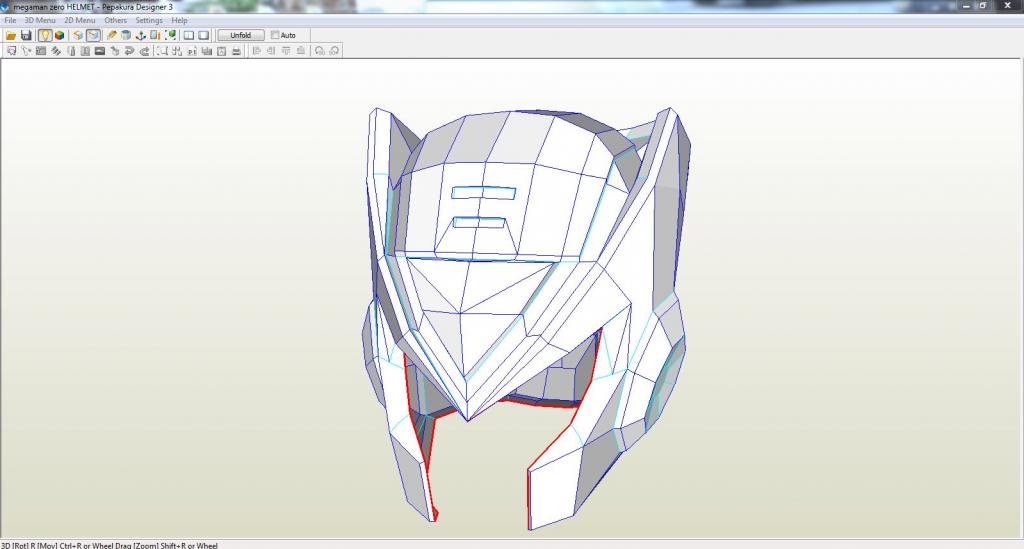The height and width of the screenshot is (549, 1024).
Task: Click the dashed selection rectangle icon
Action: [x=163, y=51]
